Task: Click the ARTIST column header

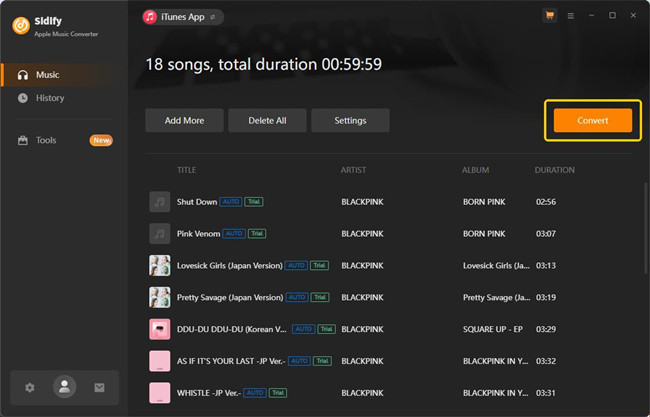Action: (354, 170)
